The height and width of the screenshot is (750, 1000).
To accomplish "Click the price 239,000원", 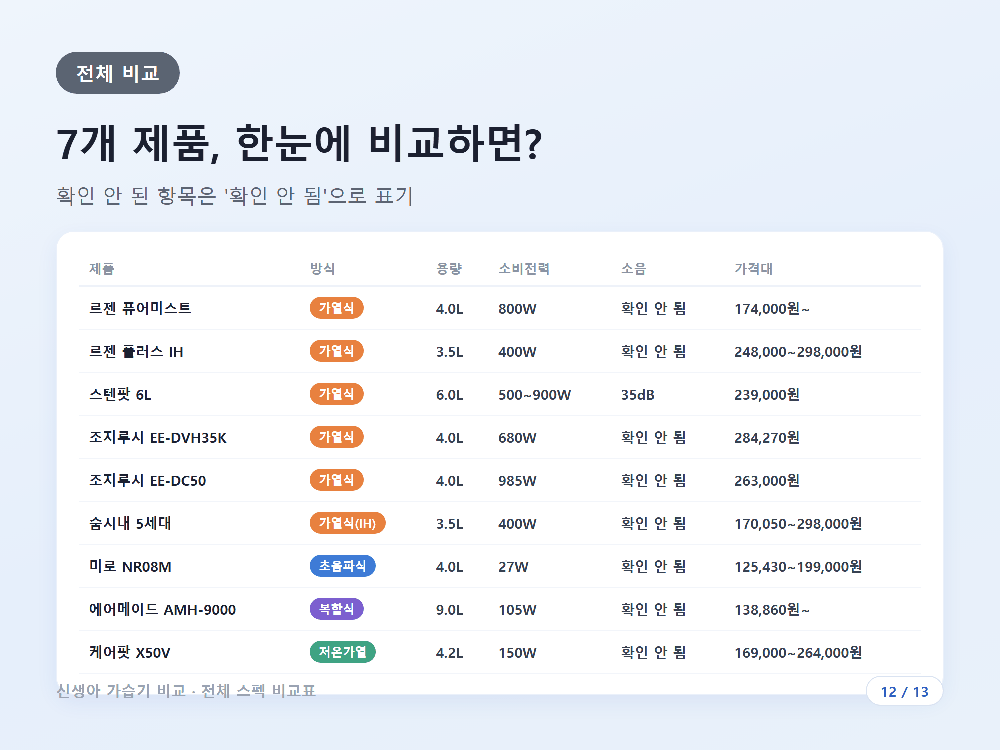I will tap(767, 395).
